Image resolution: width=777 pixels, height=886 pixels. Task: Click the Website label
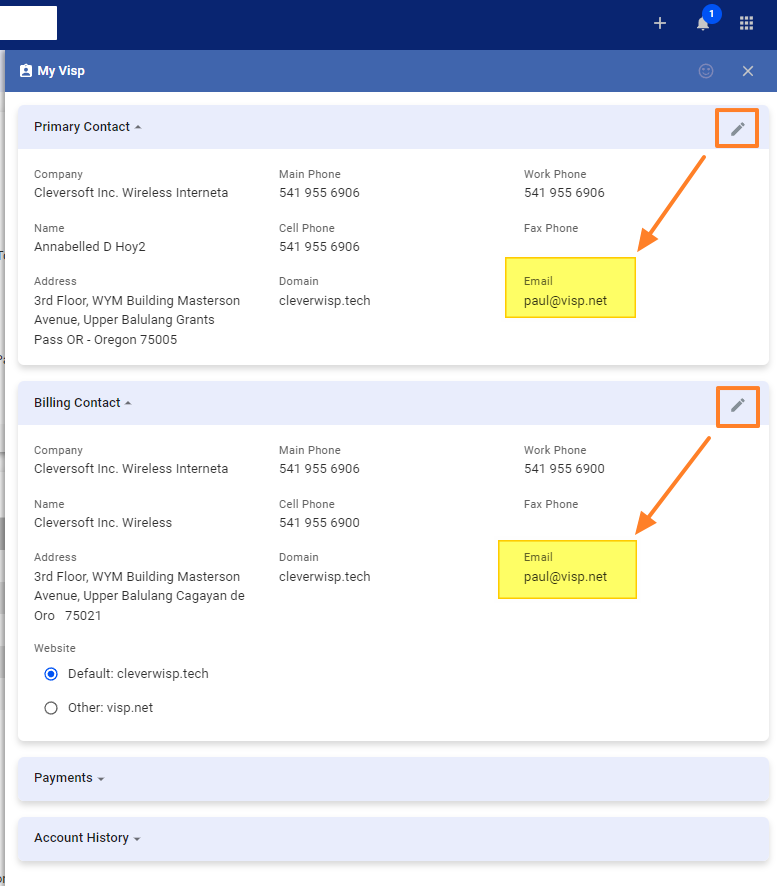(x=55, y=648)
